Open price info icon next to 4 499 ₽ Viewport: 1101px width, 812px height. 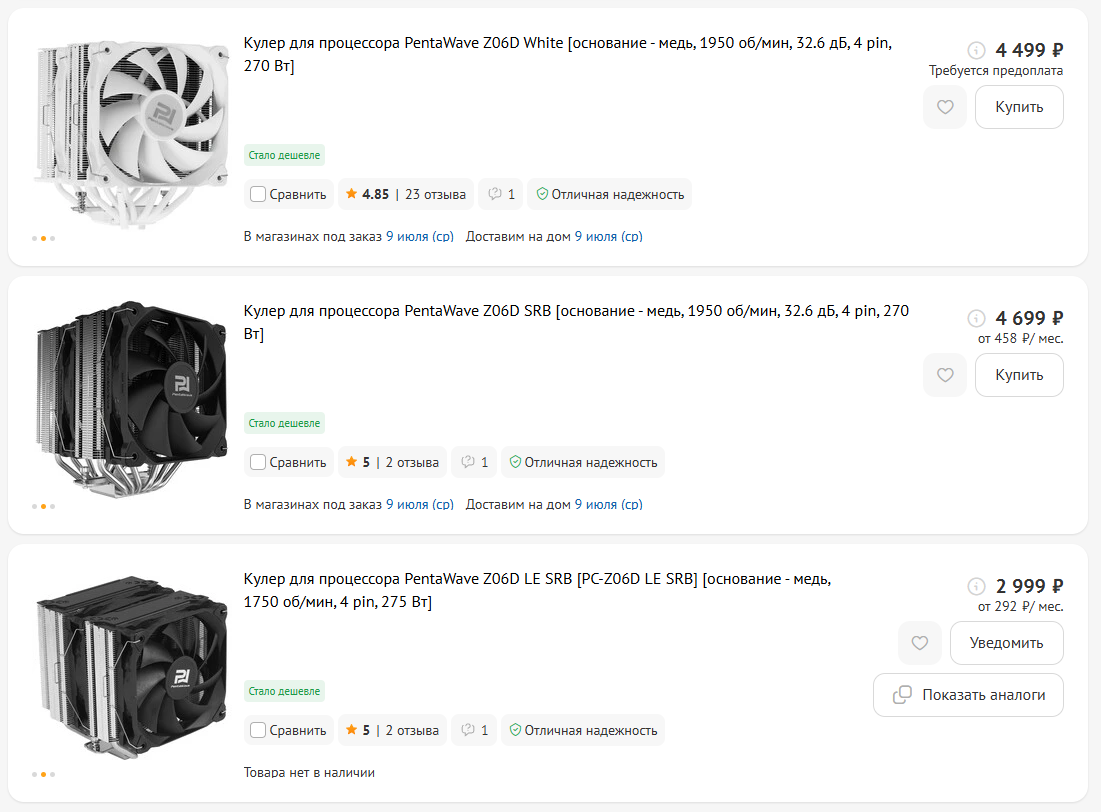point(976,50)
